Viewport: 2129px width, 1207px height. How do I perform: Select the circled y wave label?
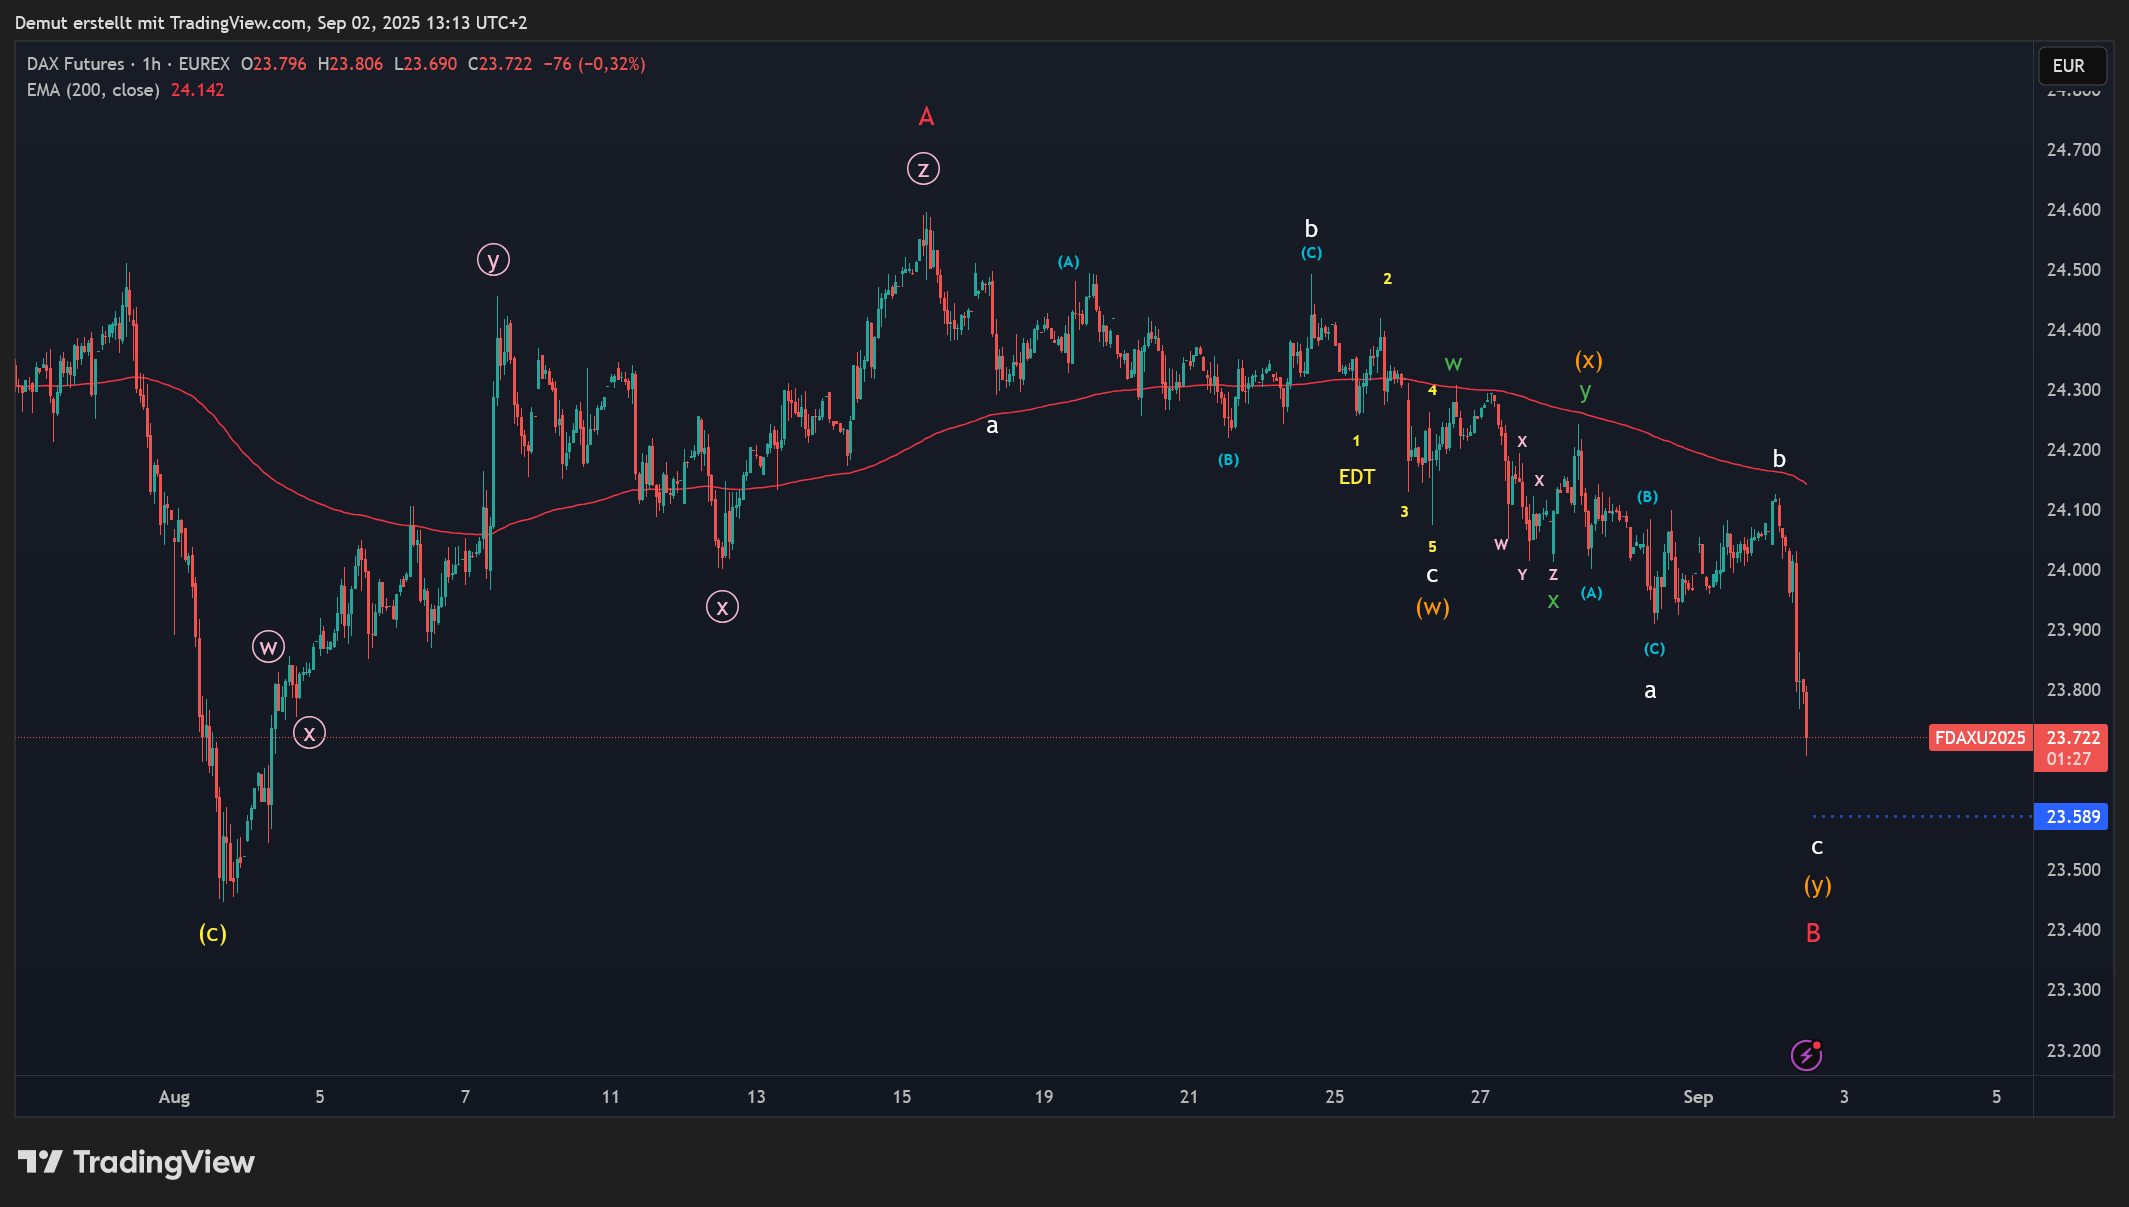point(493,260)
